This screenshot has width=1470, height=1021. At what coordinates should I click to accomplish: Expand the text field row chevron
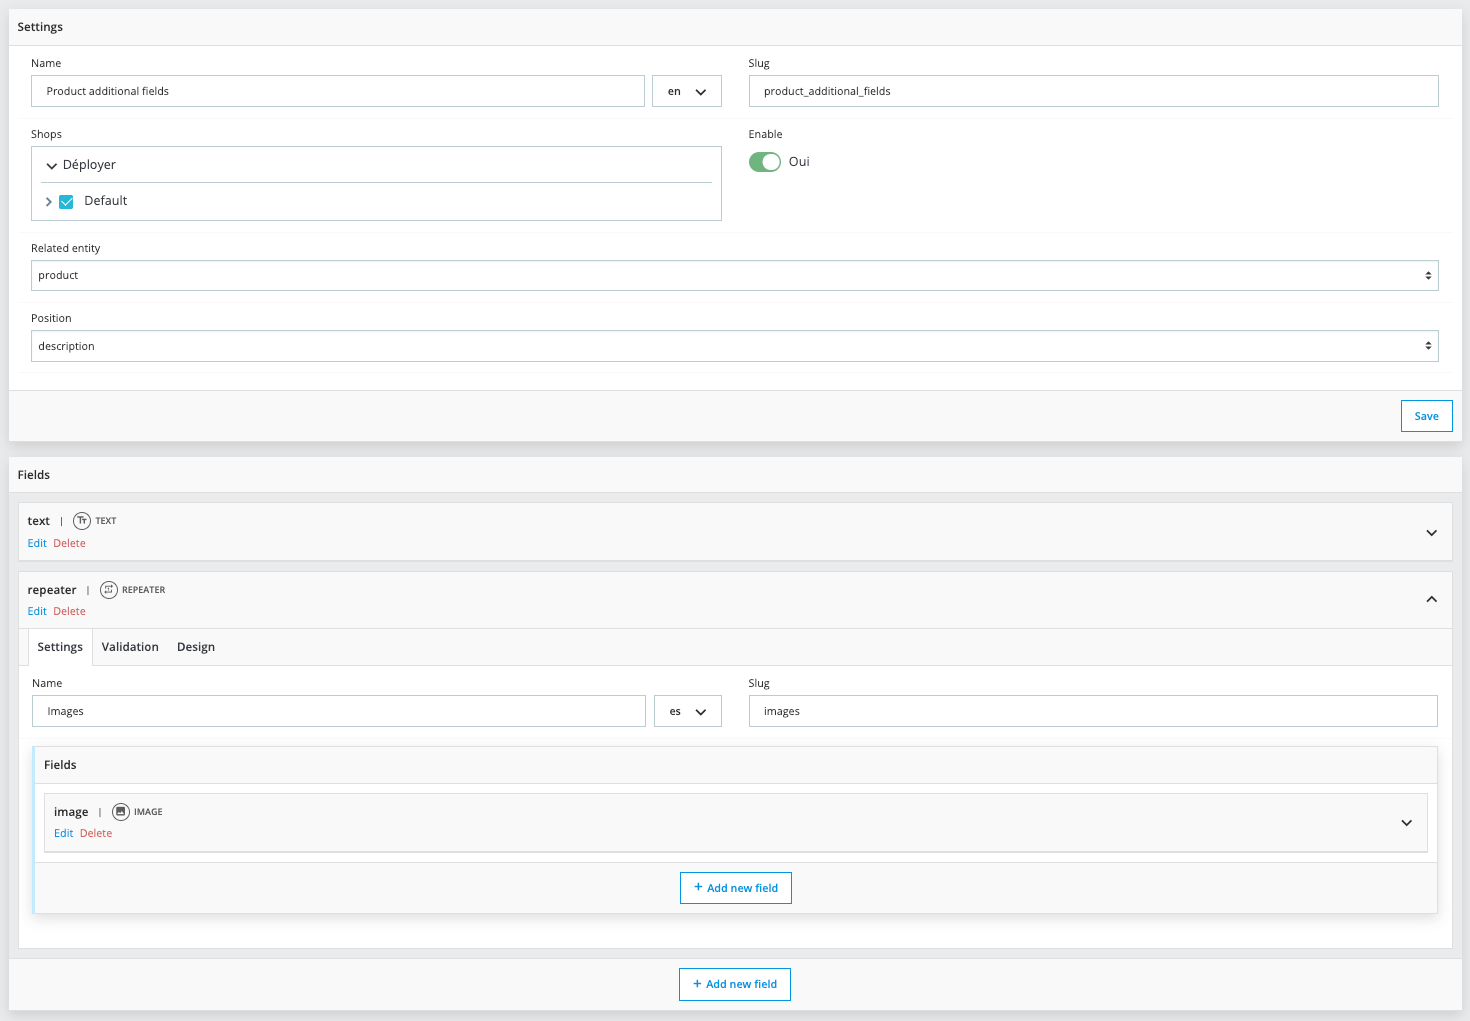(x=1431, y=533)
